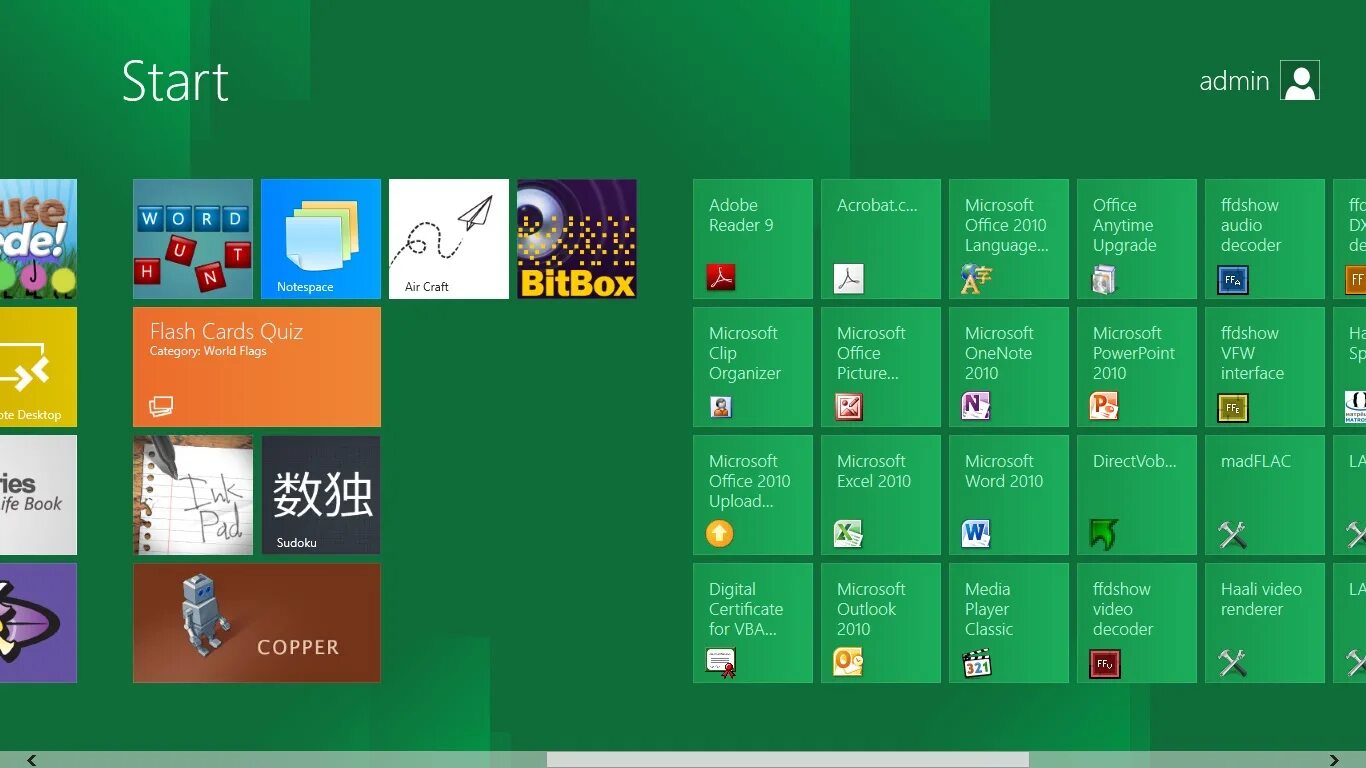Open the Life Book tile
Screen dimensions: 1366x768
coord(38,495)
